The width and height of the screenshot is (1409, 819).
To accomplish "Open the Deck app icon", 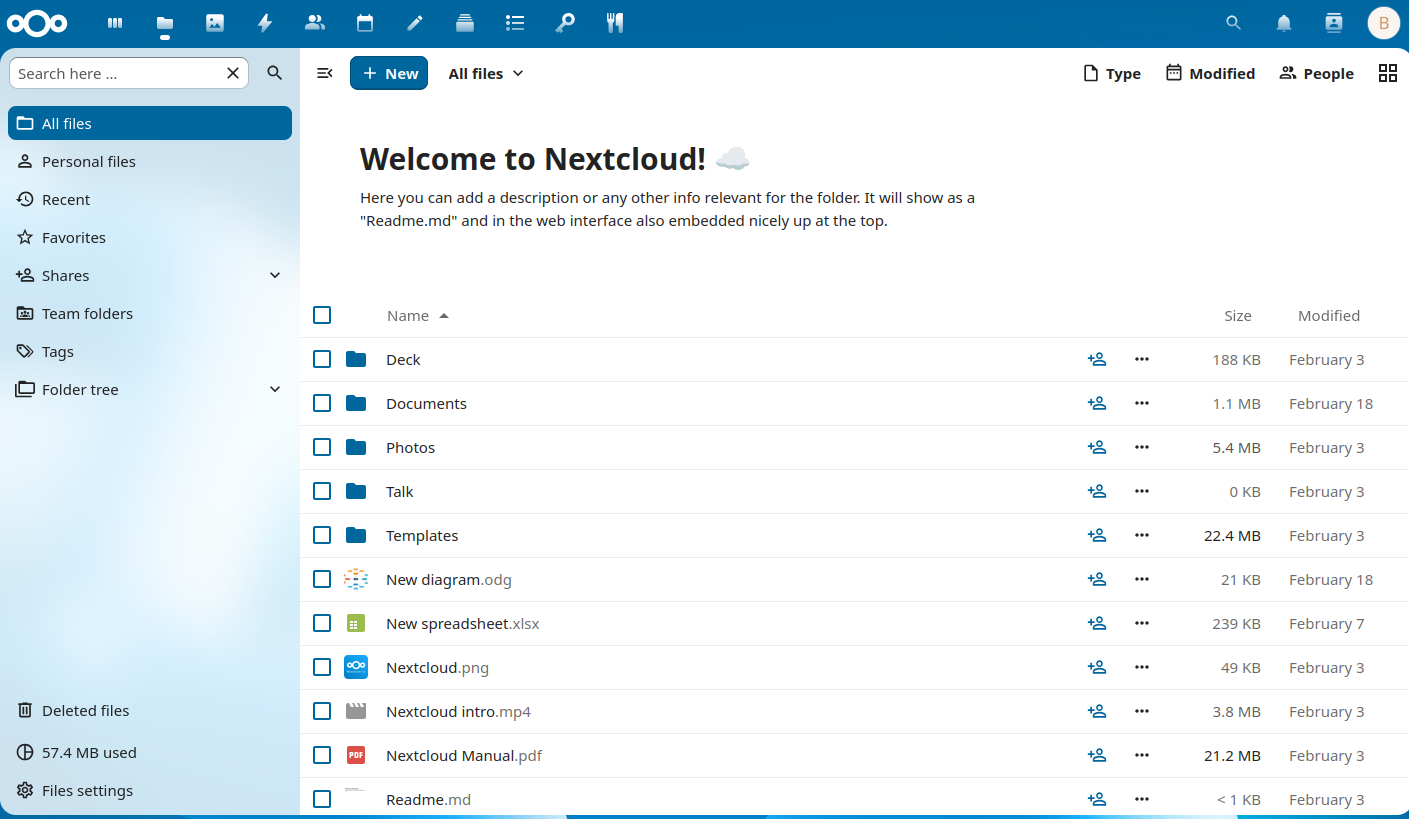I will click(x=465, y=23).
